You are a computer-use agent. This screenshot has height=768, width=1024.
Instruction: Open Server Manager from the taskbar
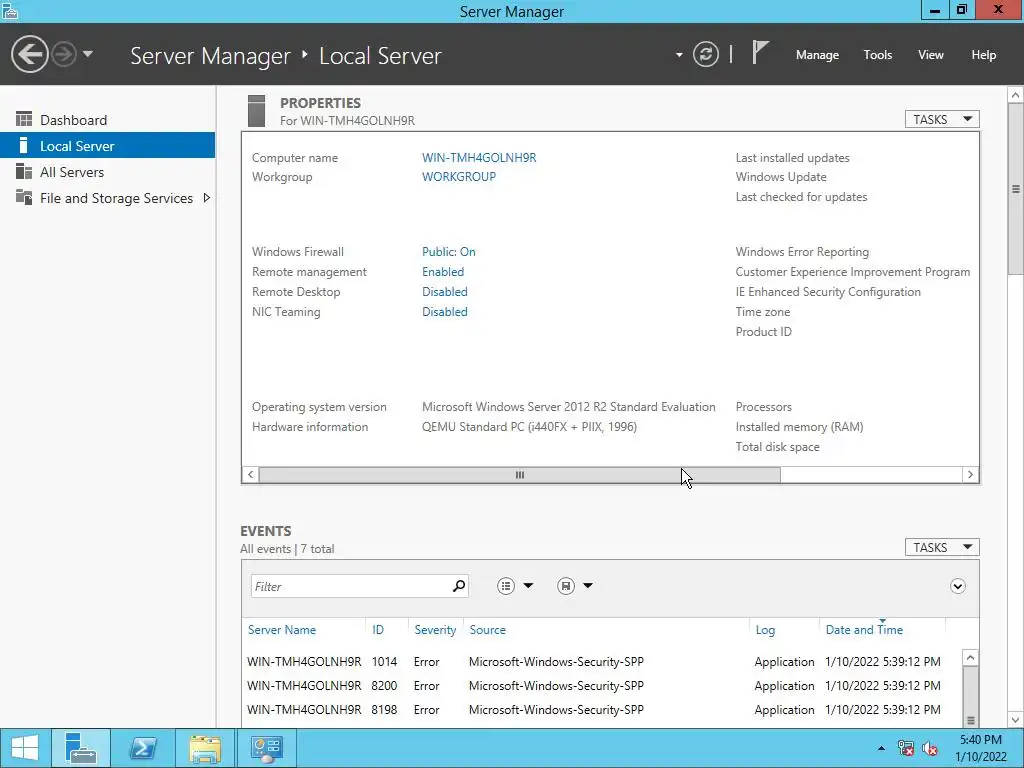pos(81,748)
